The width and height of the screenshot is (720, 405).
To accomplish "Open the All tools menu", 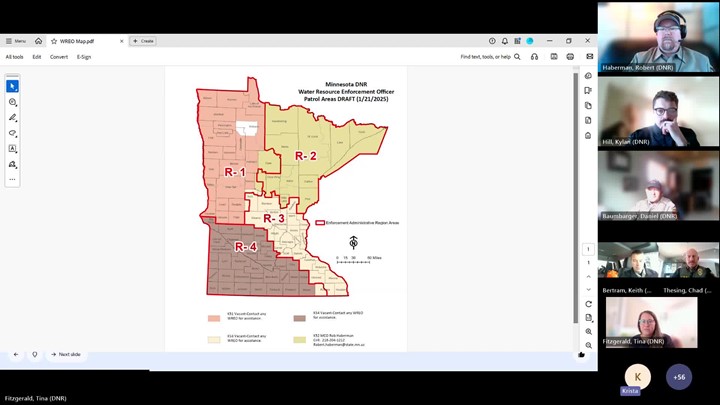I will (14, 57).
